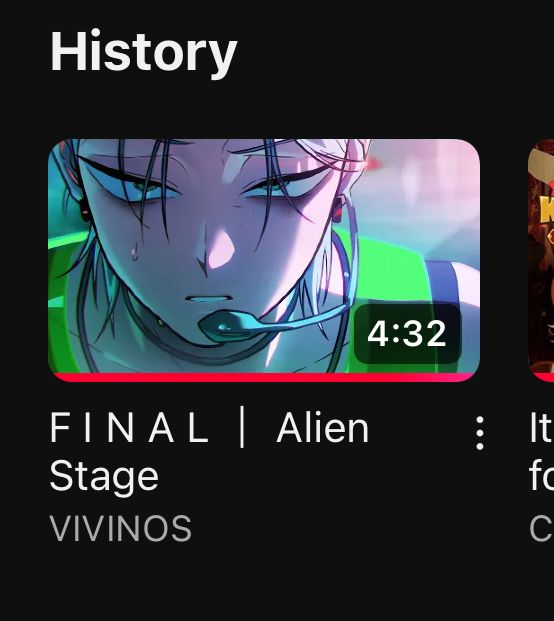554x621 pixels.
Task: Expand the vertical ellipsis beside Alien Stage title
Action: click(480, 433)
